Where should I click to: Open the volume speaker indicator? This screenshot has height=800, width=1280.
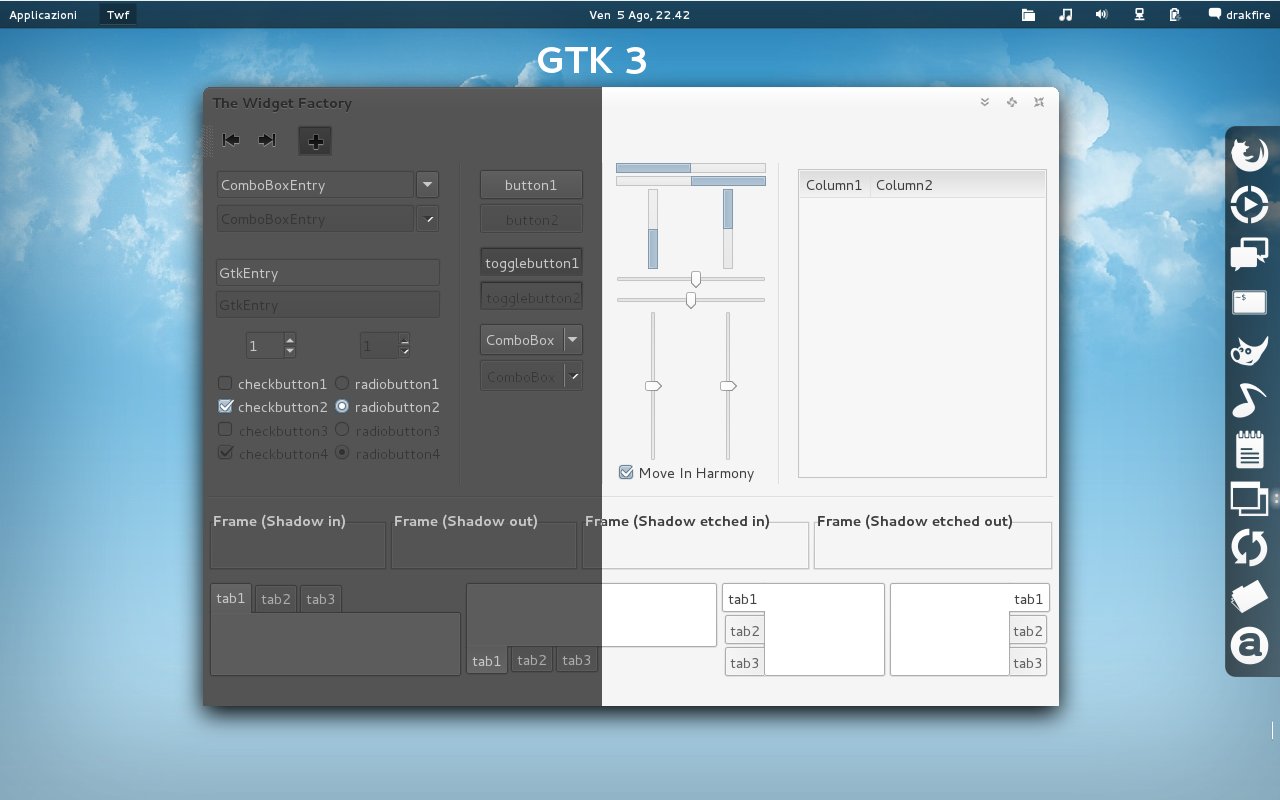[1101, 15]
